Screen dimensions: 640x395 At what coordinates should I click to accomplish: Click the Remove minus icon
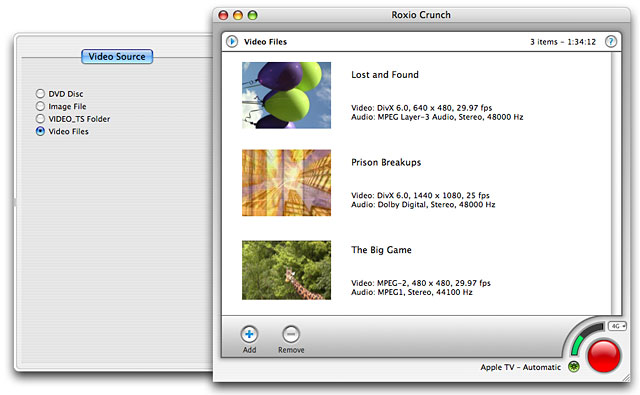click(x=291, y=335)
